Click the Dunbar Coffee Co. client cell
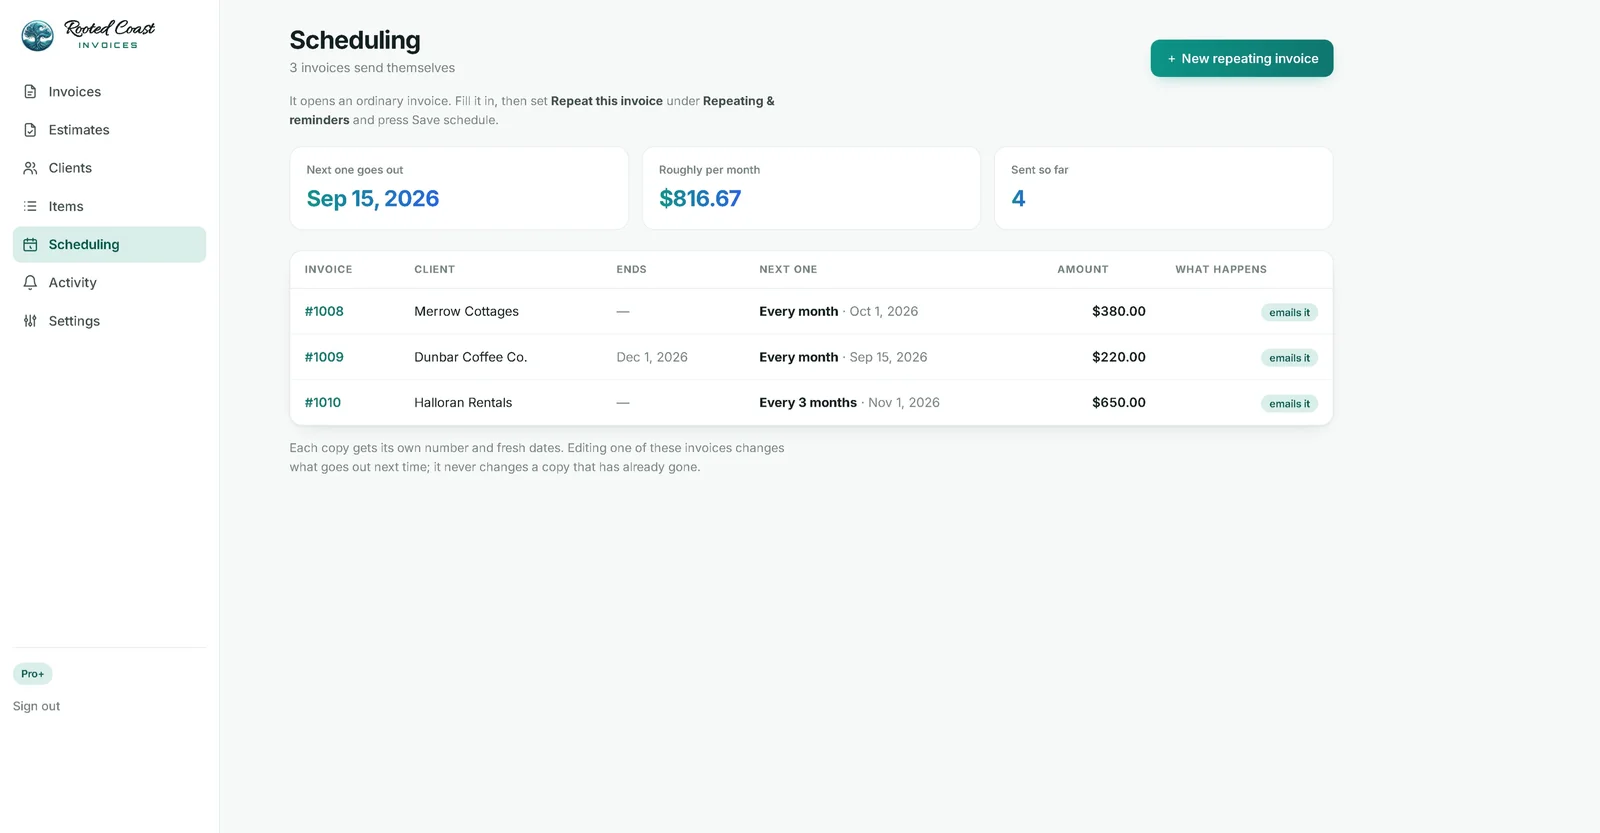 (x=471, y=357)
